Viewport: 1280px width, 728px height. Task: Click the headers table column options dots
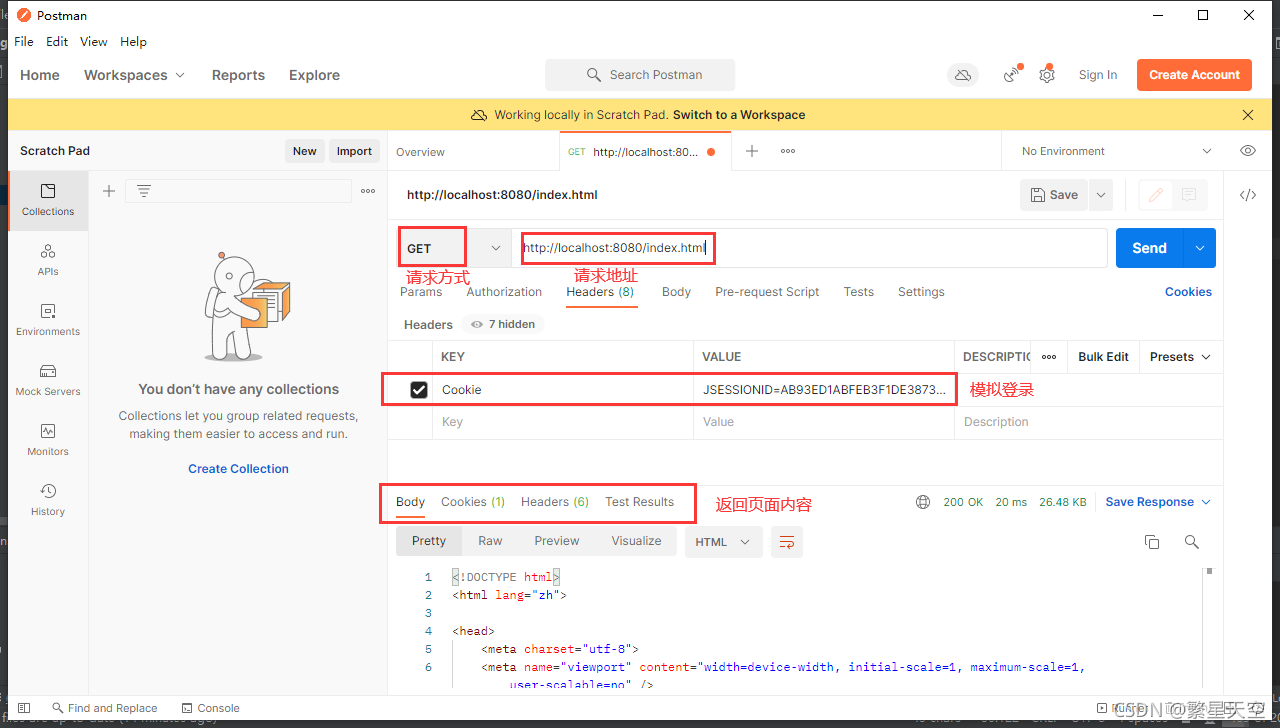click(x=1049, y=357)
